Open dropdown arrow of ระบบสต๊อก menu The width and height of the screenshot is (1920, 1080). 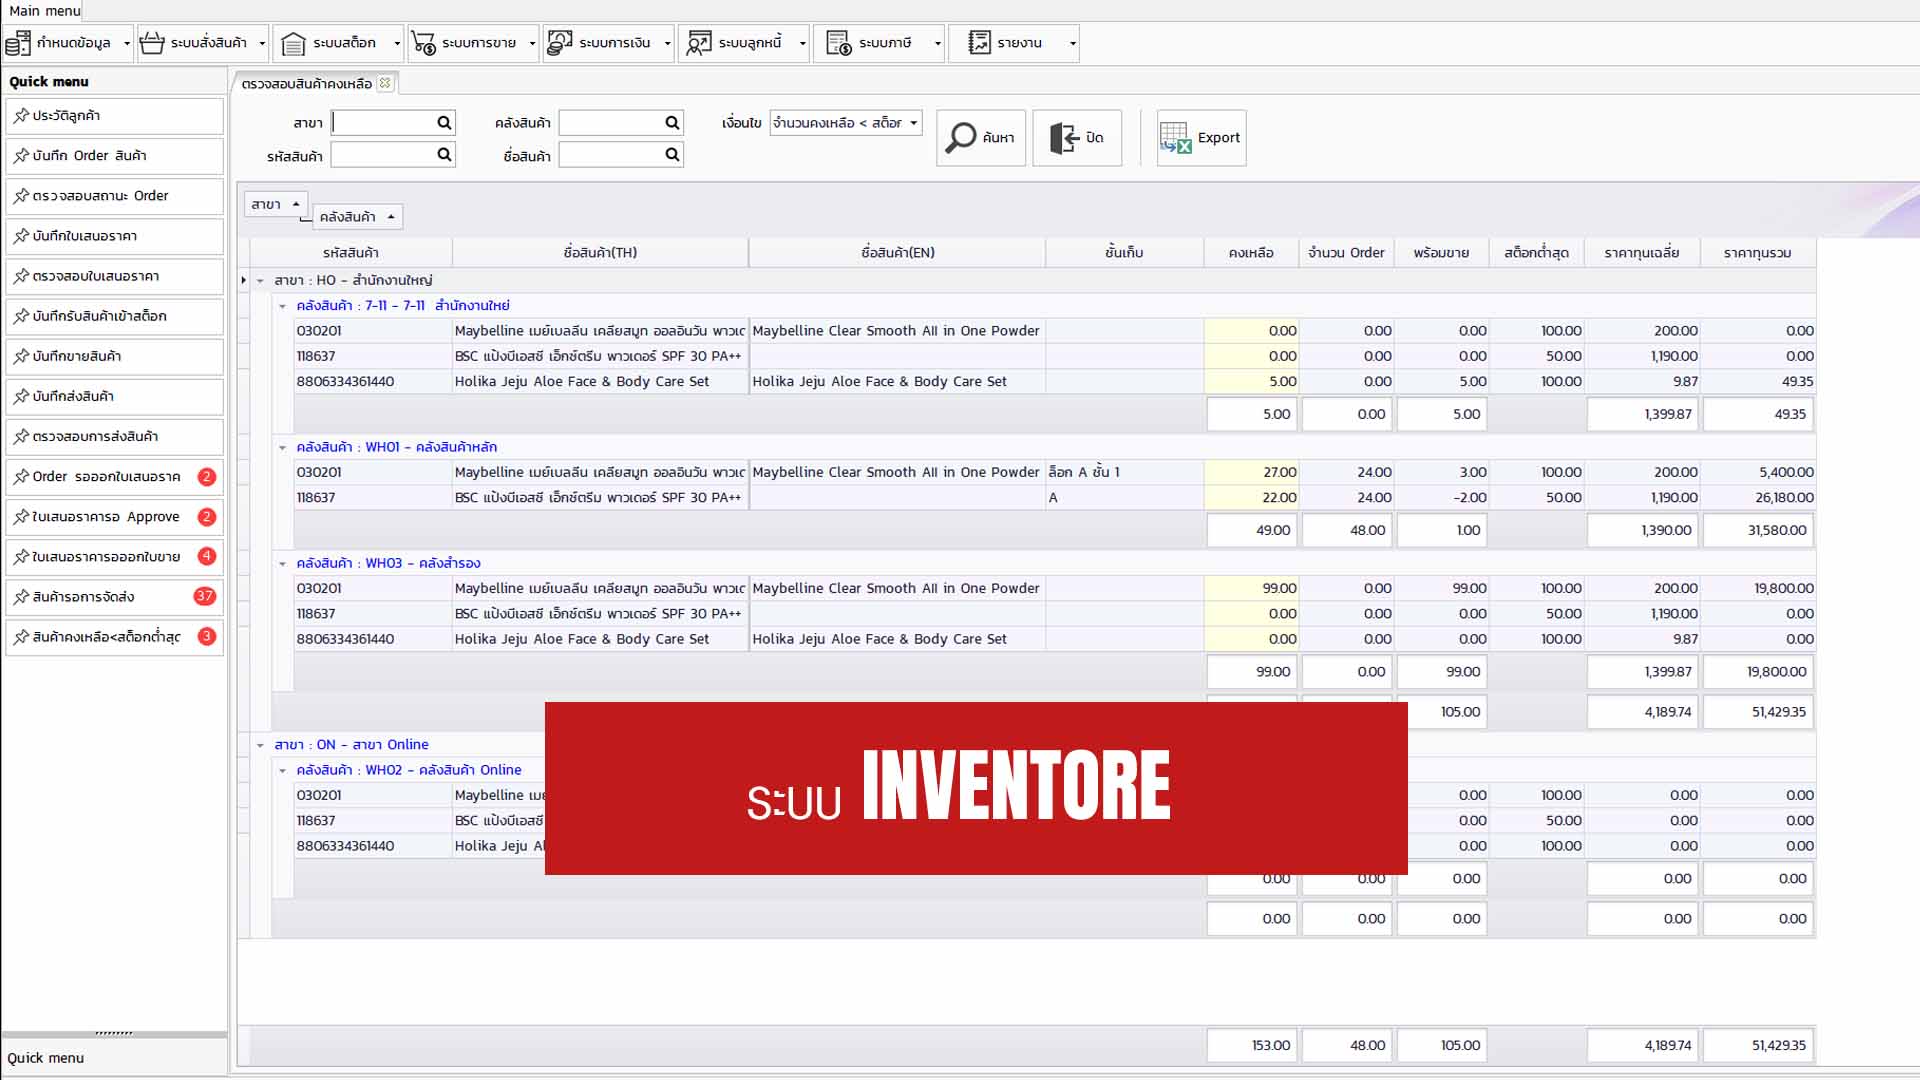tap(397, 43)
